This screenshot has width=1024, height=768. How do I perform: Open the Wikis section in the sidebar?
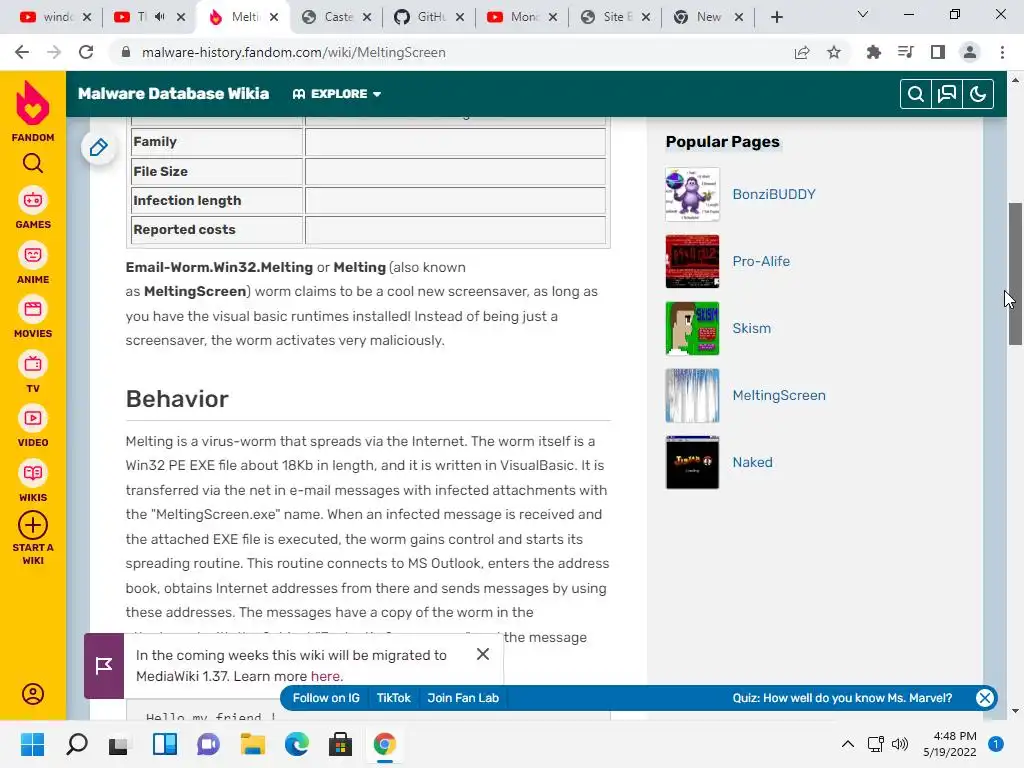[x=33, y=481]
